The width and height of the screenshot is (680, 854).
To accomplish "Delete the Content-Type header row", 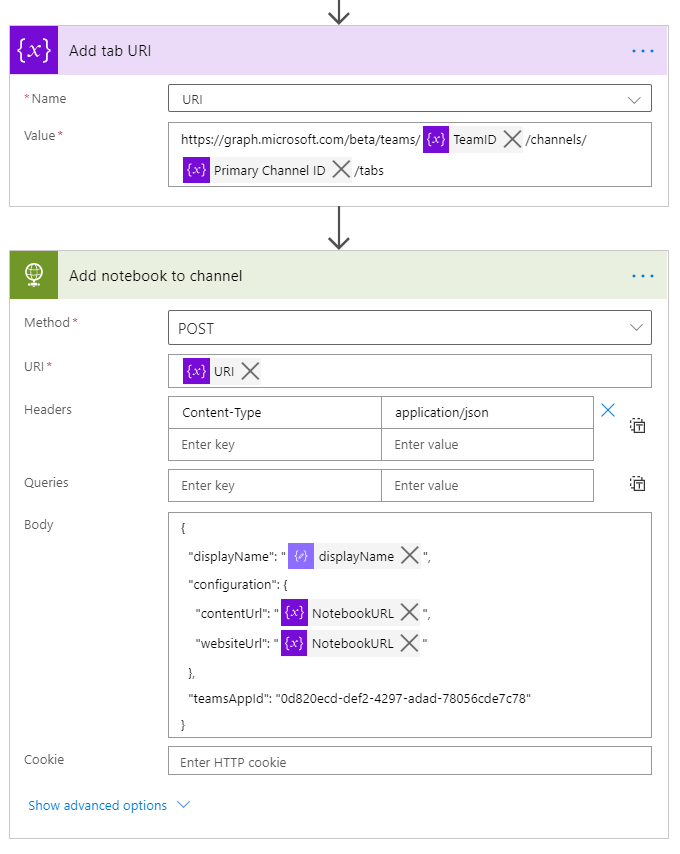I will [607, 409].
